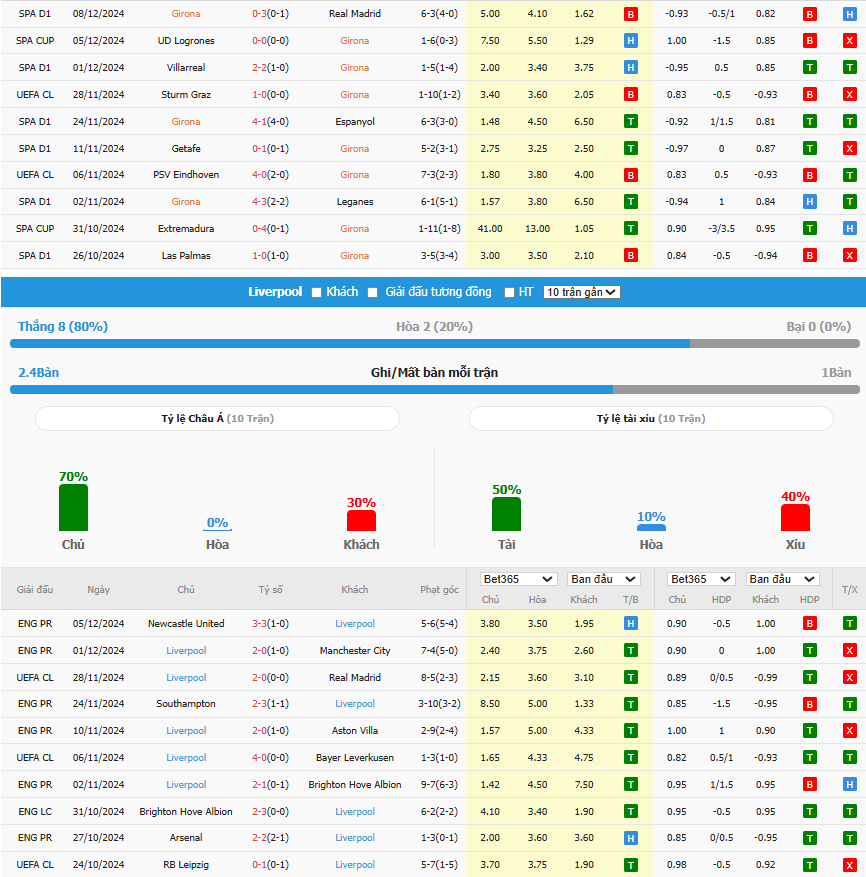
Task: Click score 3-3(1-0) in Newcastle United row
Action: point(270,624)
